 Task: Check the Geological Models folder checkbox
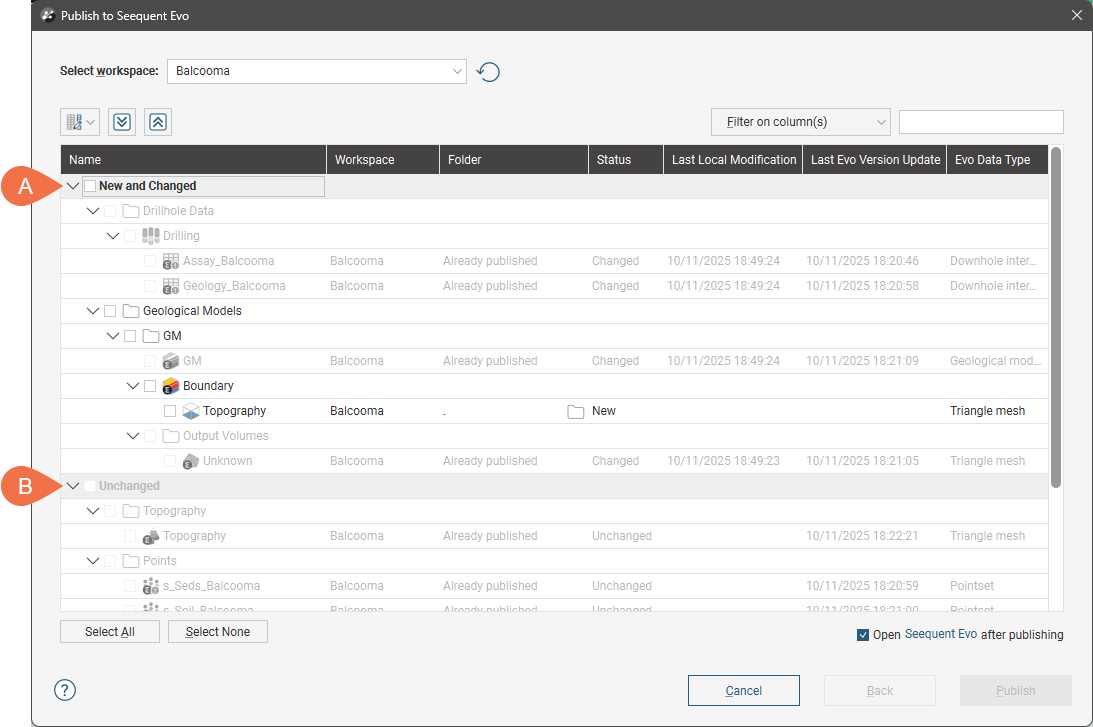tap(110, 311)
